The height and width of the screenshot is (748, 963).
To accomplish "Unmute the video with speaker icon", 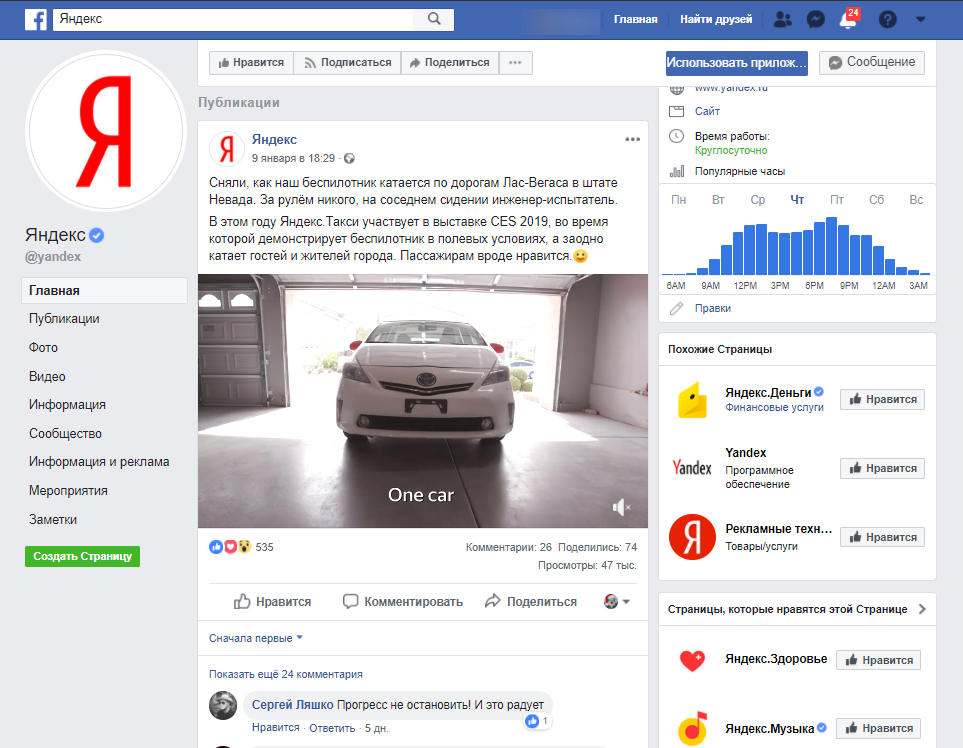I will pyautogui.click(x=621, y=507).
